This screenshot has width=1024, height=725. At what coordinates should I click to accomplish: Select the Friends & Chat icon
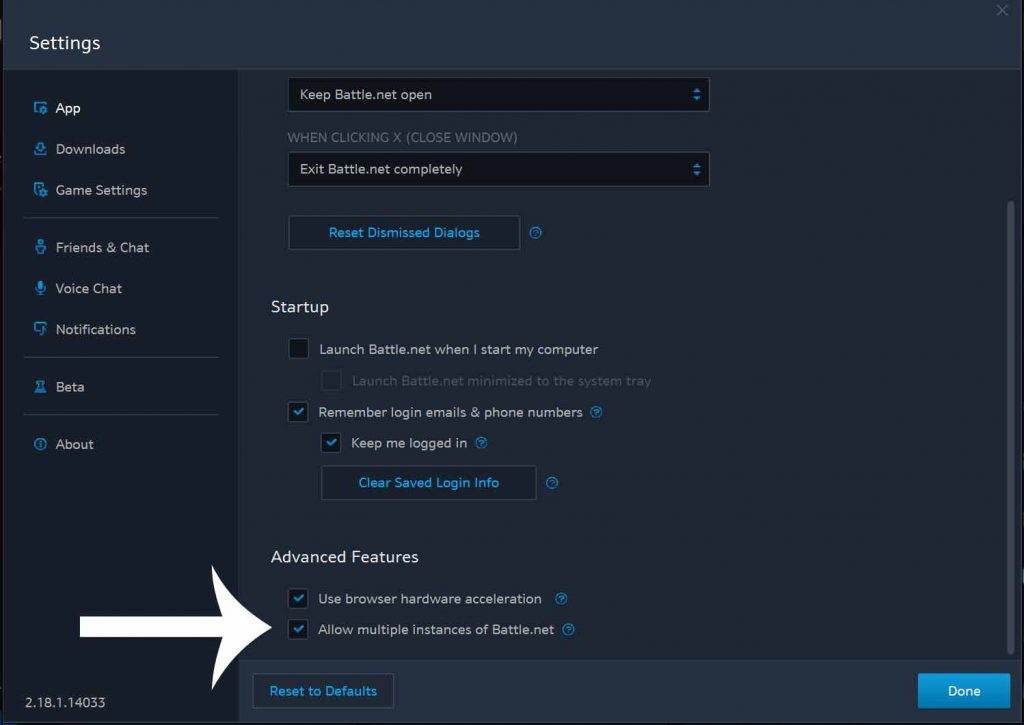pyautogui.click(x=42, y=247)
